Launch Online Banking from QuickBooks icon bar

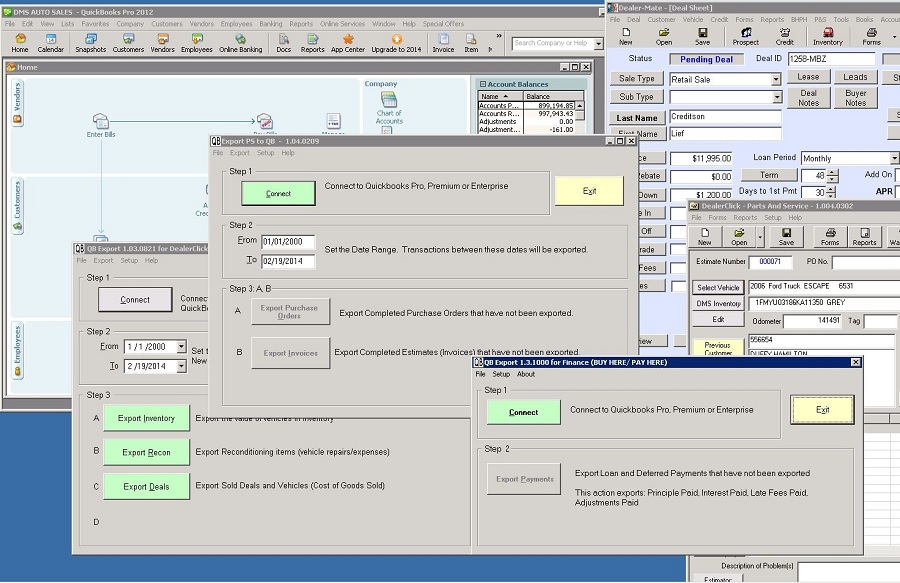click(x=240, y=43)
